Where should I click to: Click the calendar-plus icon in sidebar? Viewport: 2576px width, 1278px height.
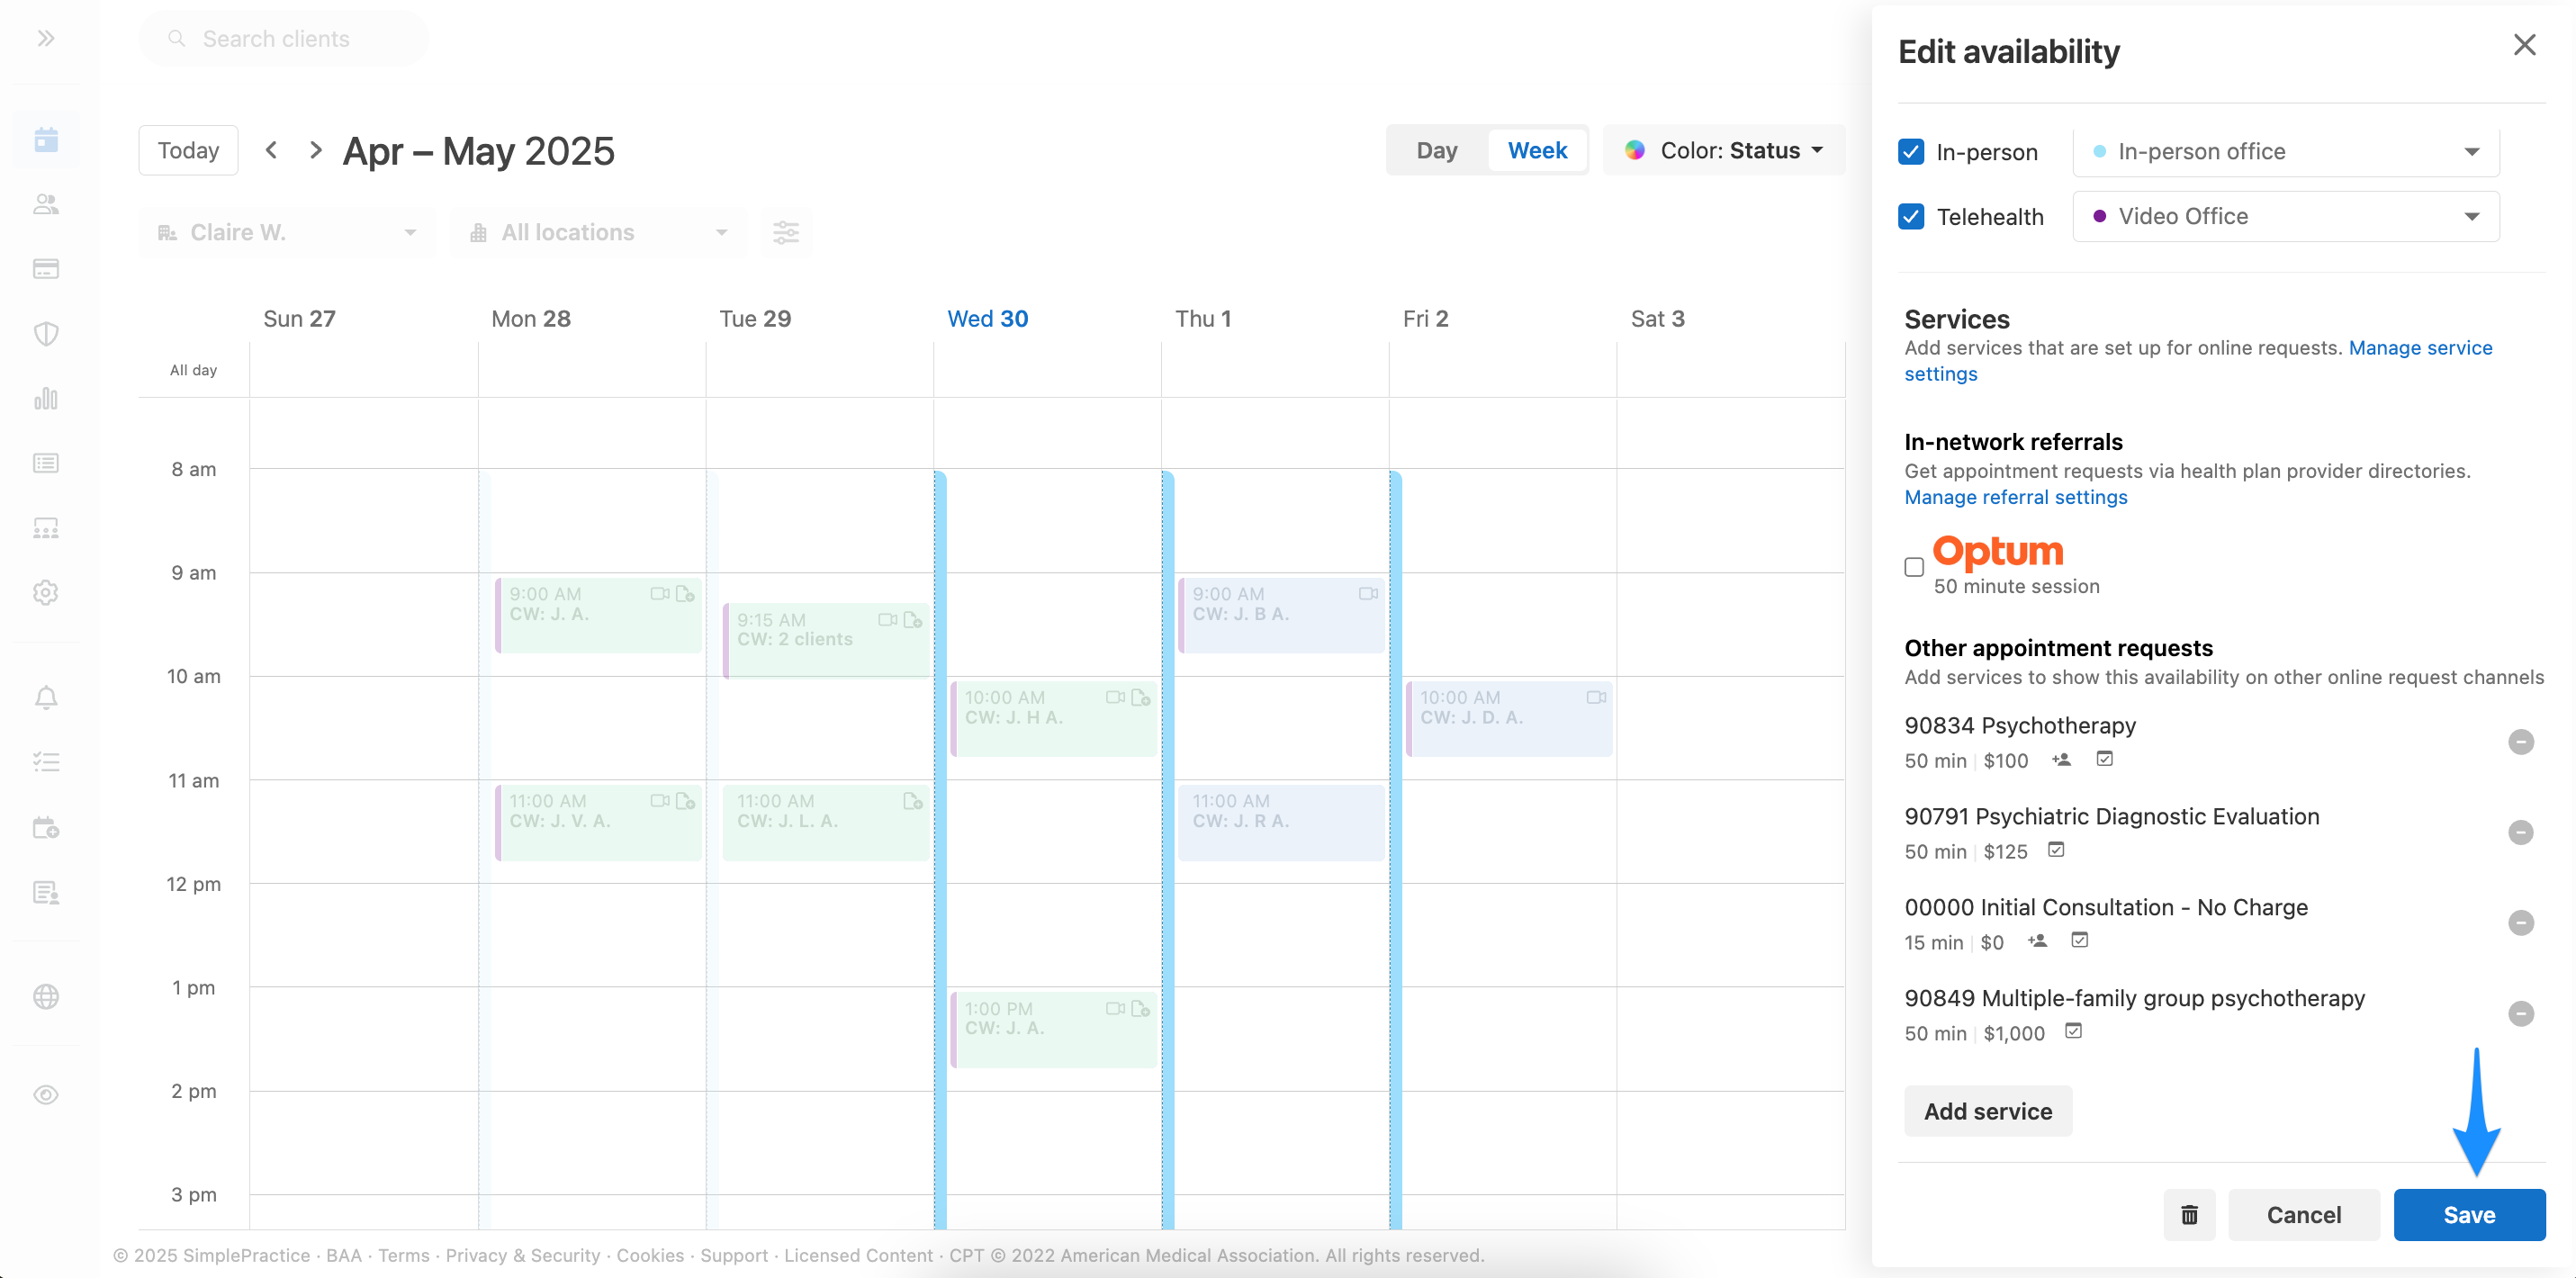(x=46, y=828)
